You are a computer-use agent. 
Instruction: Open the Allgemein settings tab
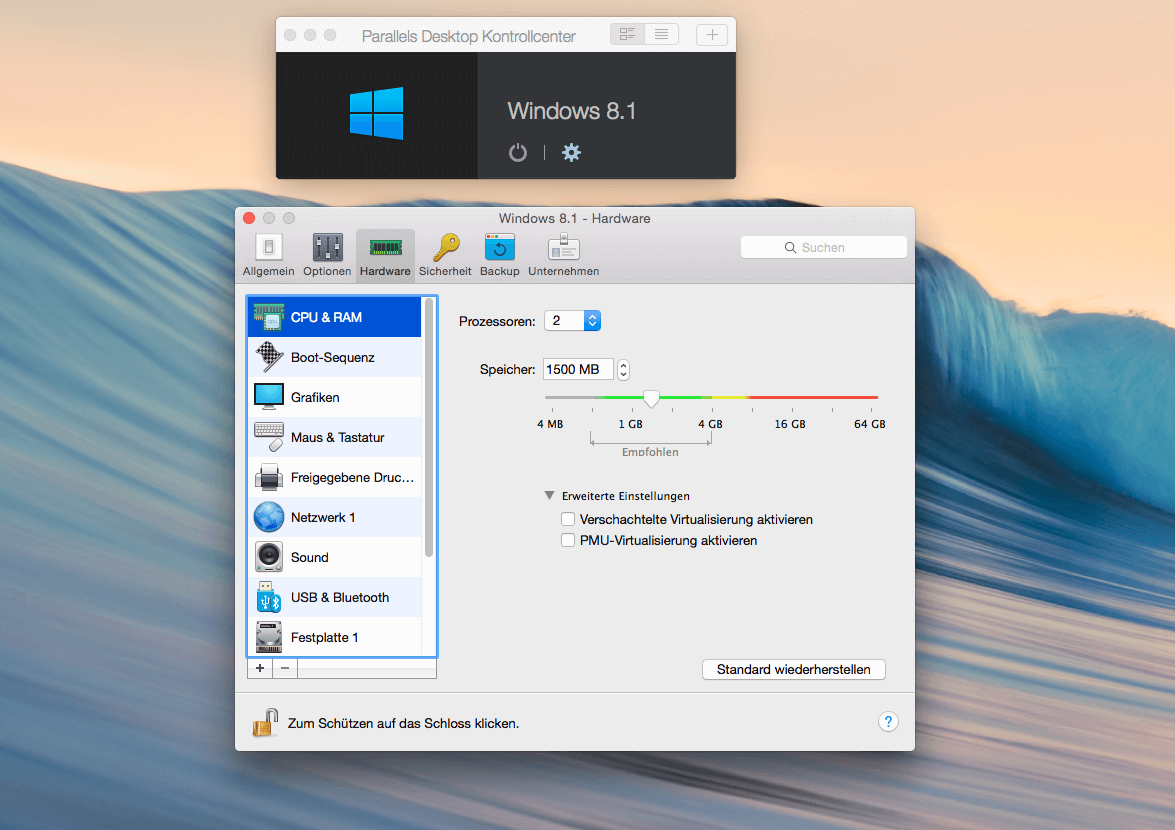268,255
